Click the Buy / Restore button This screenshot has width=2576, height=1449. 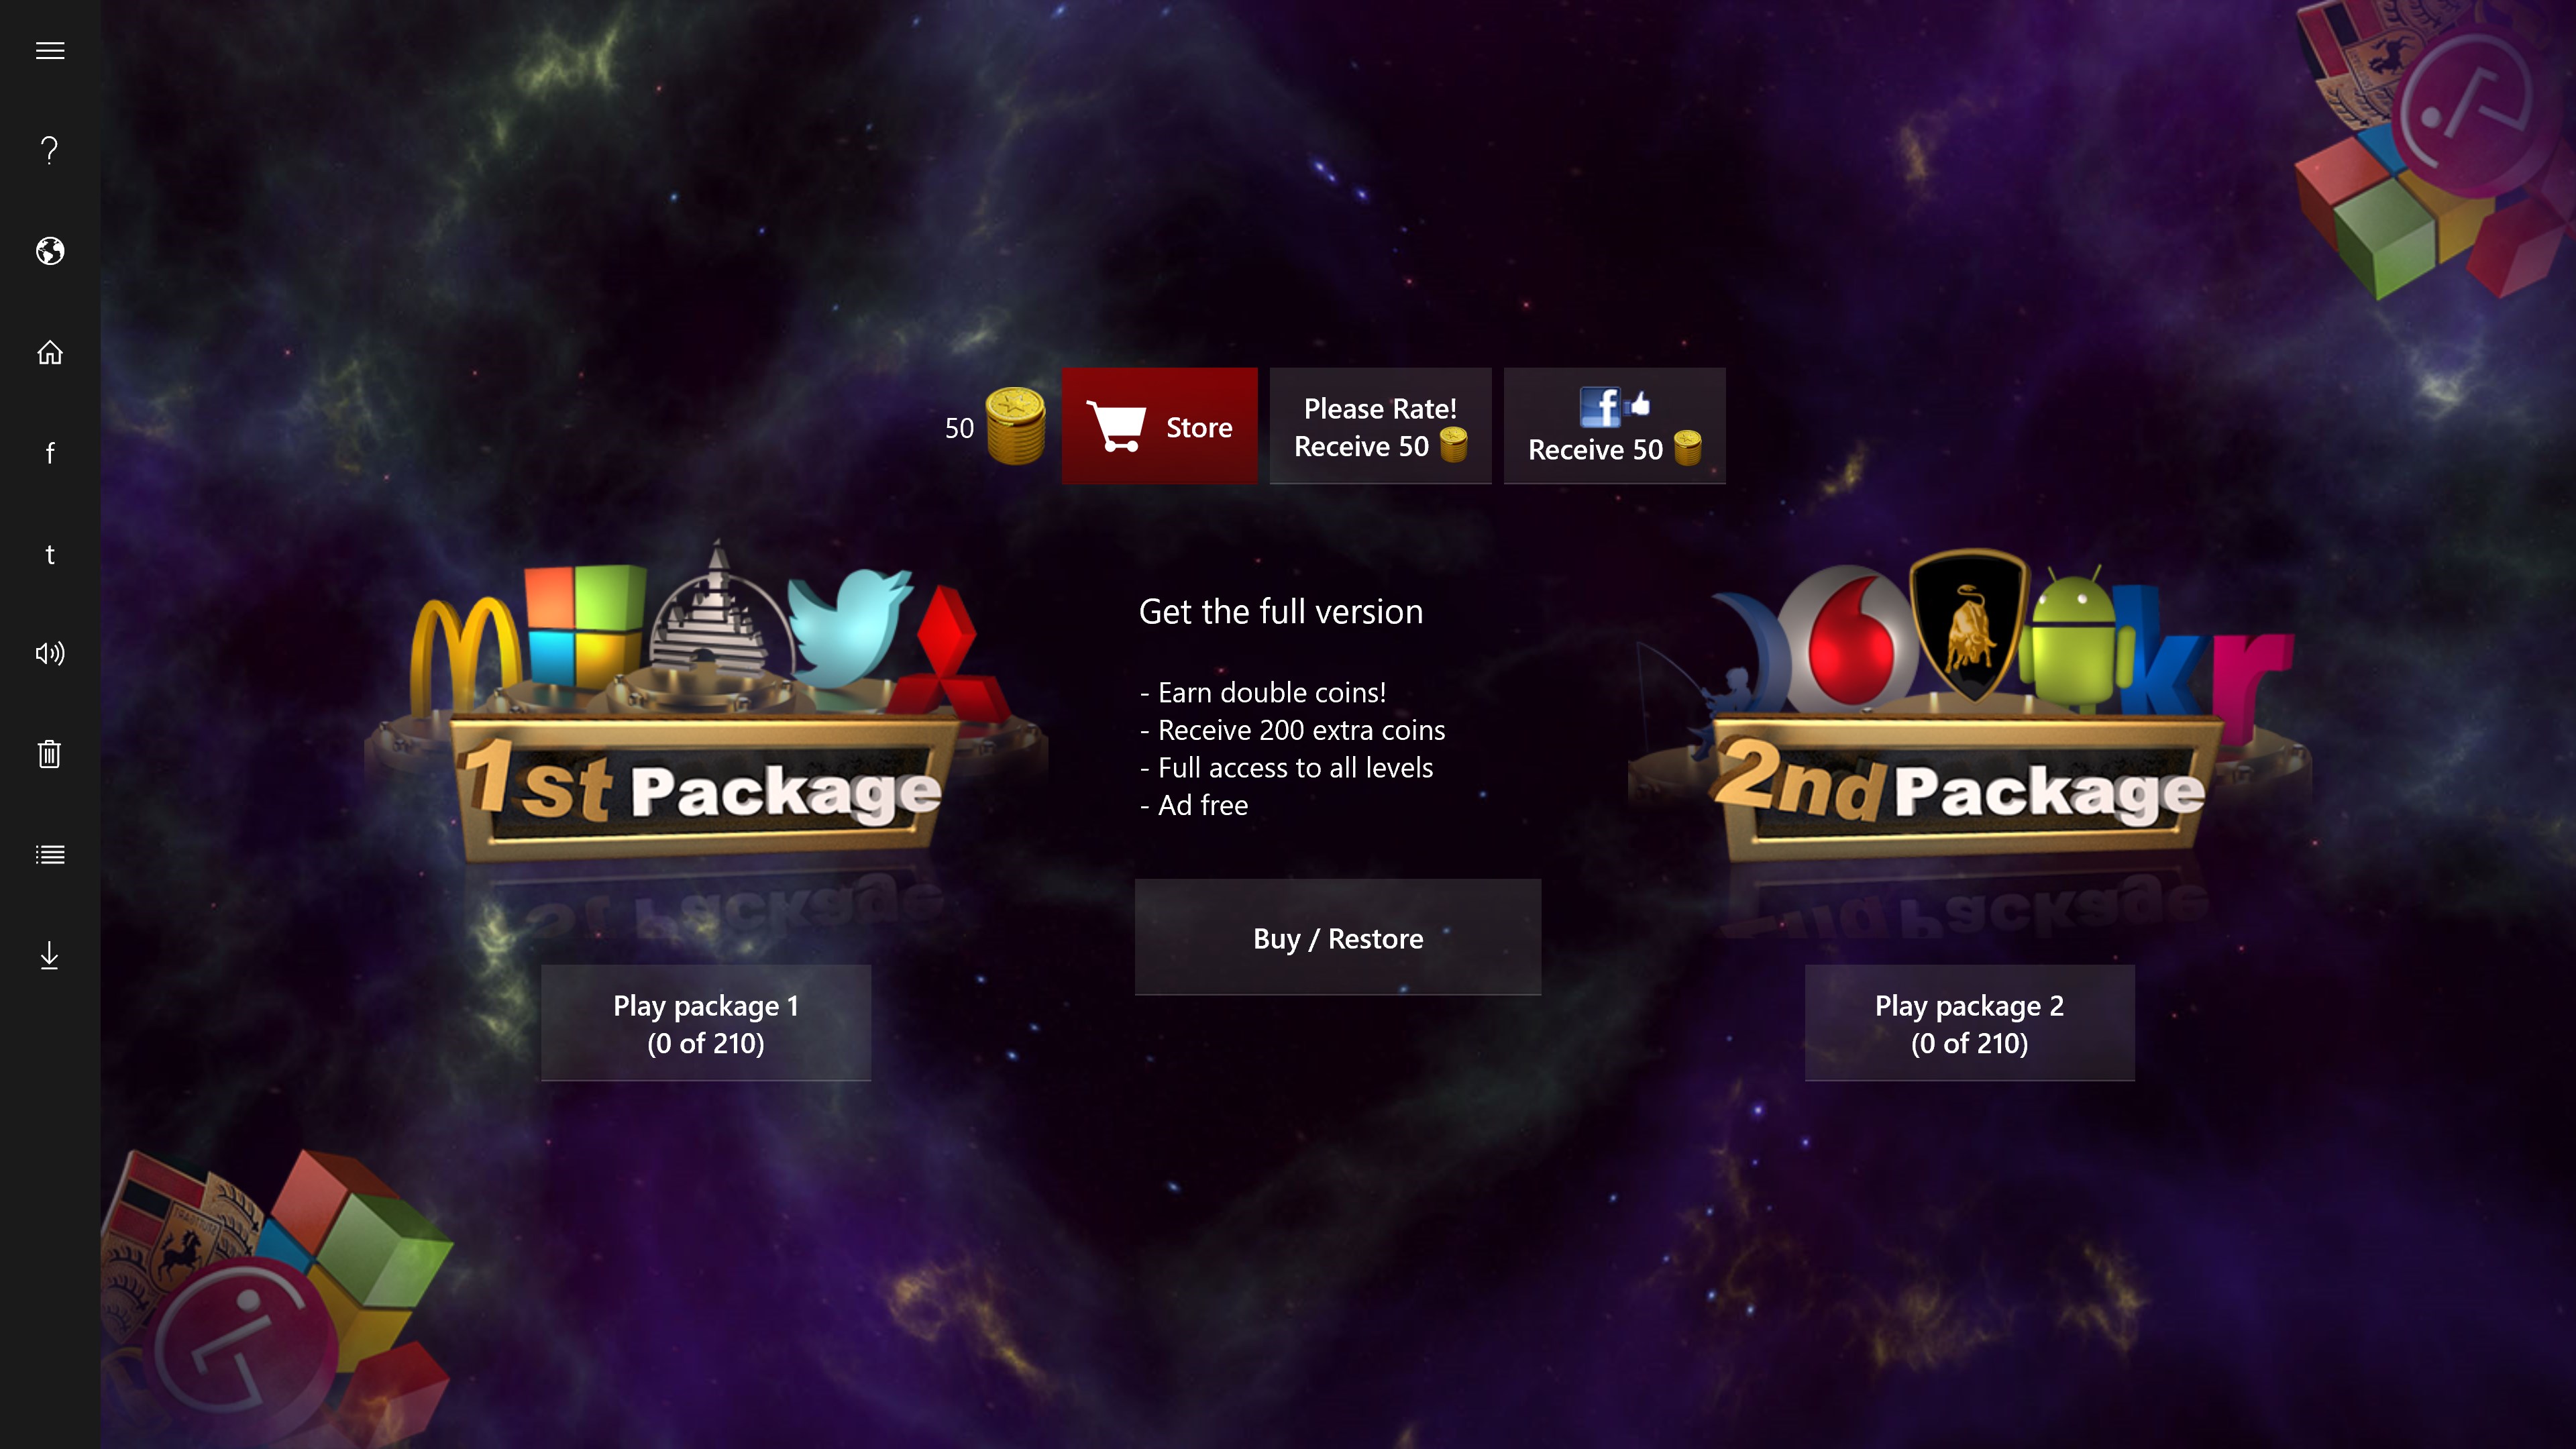1338,937
